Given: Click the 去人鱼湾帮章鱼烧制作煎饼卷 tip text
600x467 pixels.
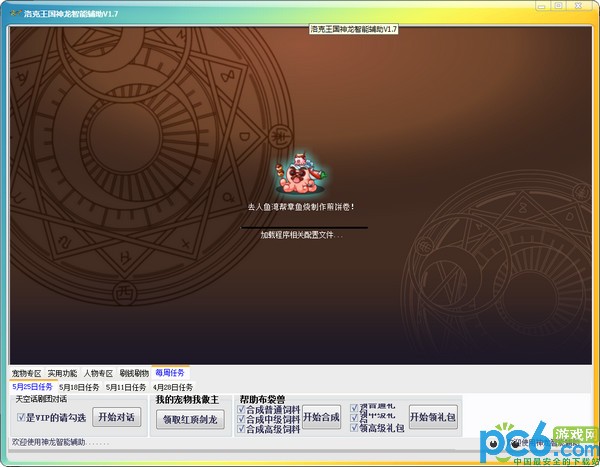Looking at the screenshot, I should 301,207.
